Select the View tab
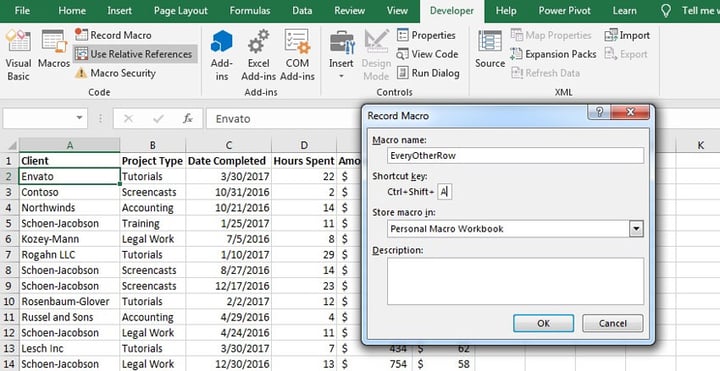Screen dimensions: 720x371 coord(397,11)
